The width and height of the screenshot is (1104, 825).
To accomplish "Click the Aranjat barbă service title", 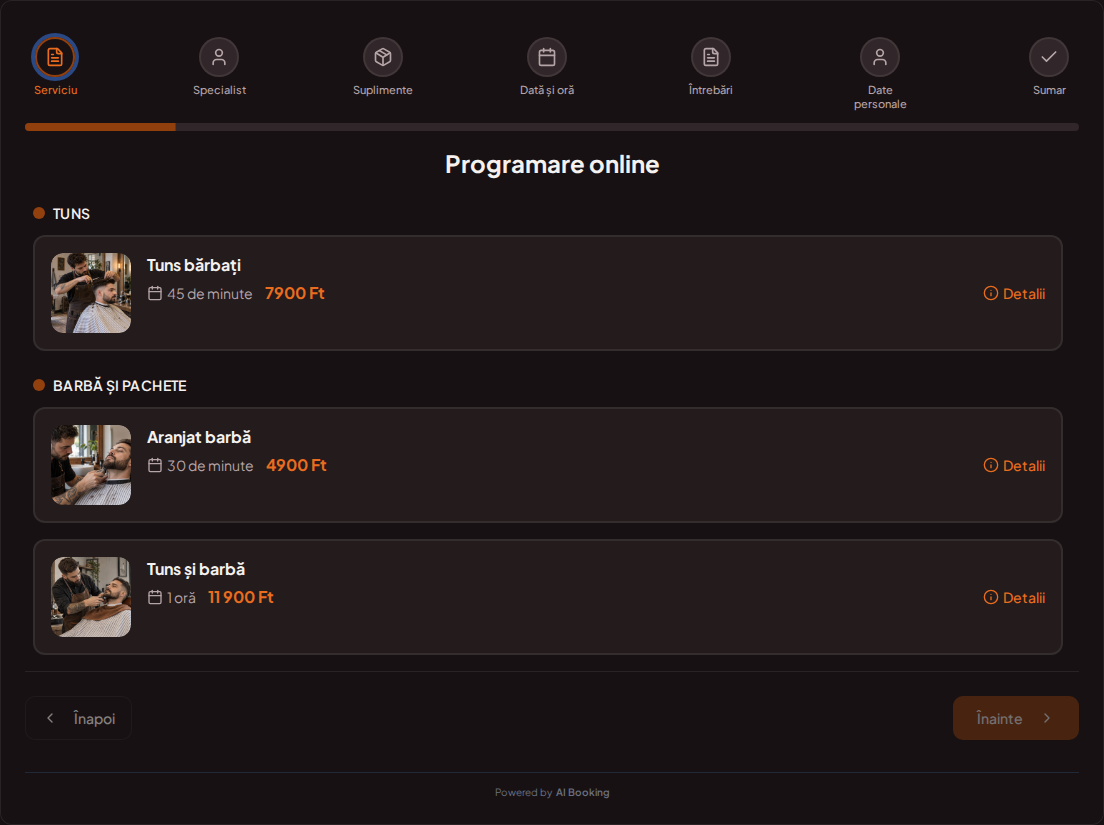I will 199,437.
